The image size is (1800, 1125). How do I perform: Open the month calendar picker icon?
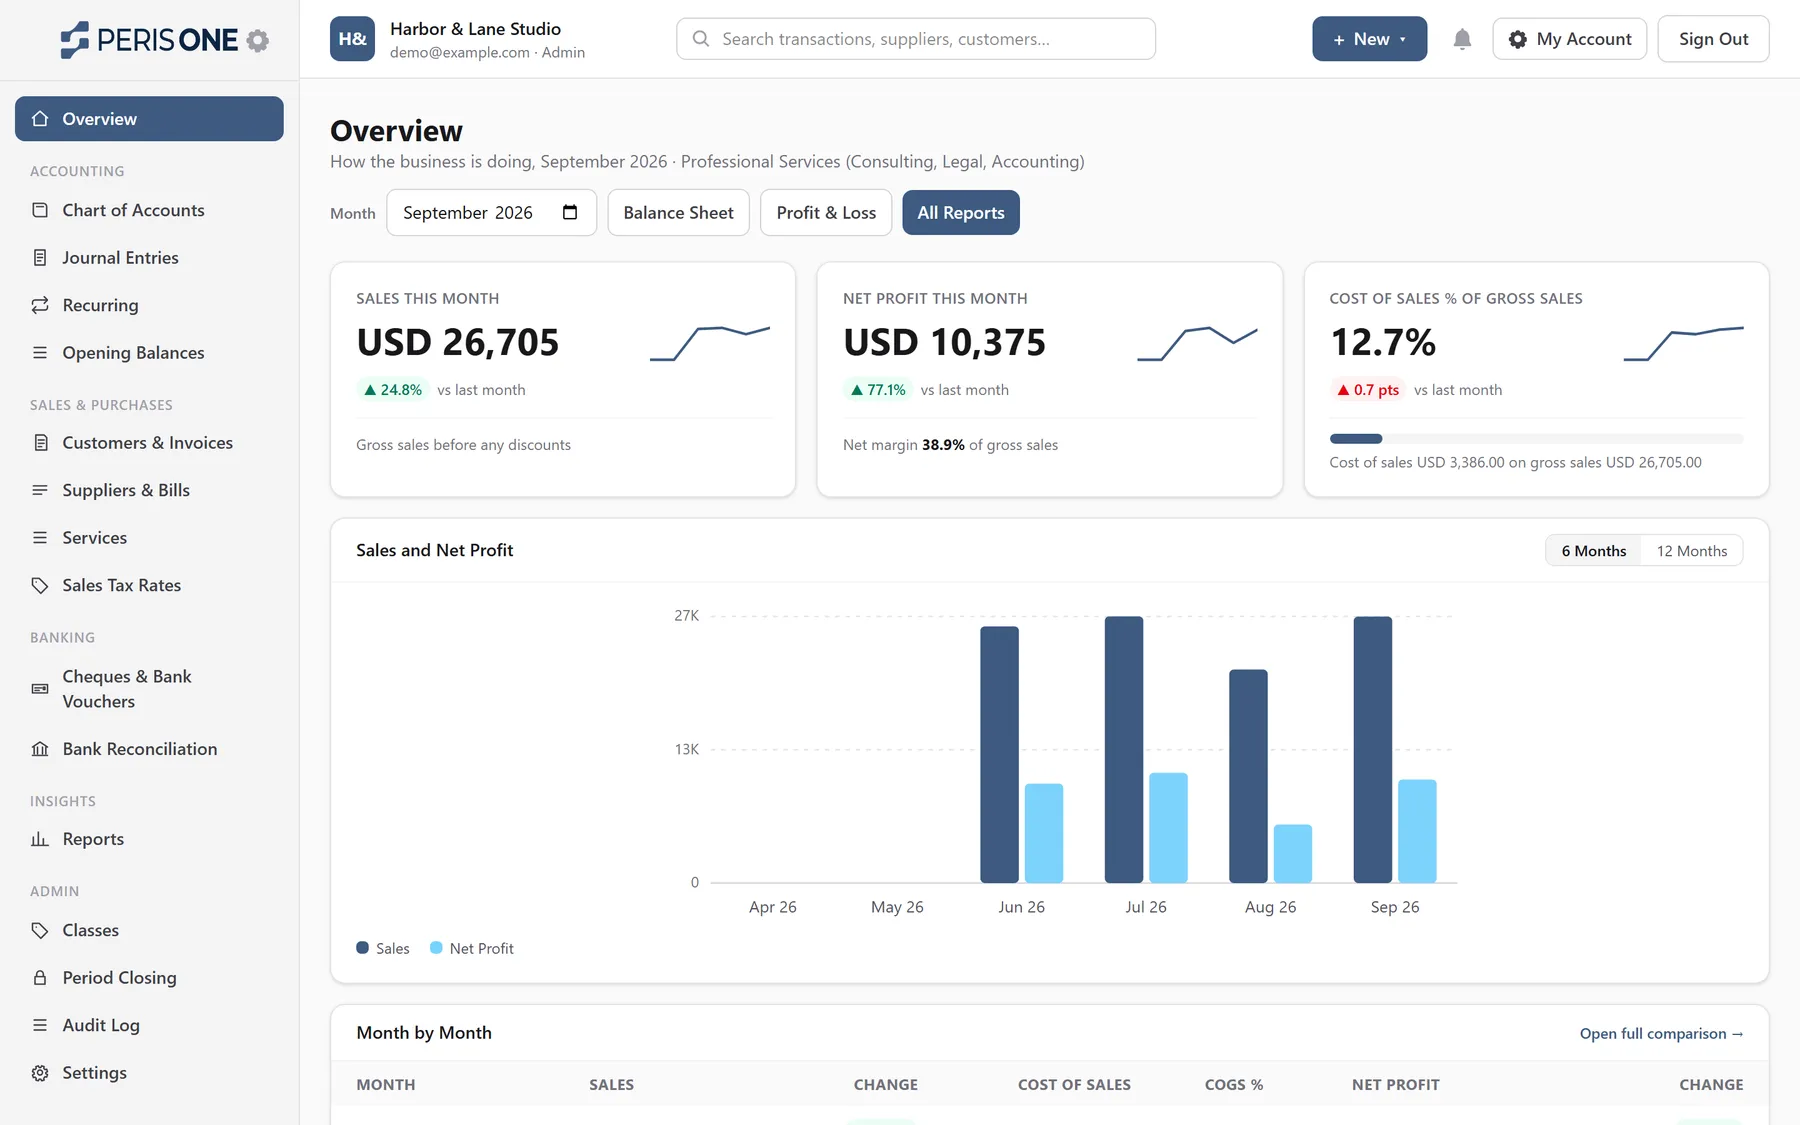(x=570, y=212)
